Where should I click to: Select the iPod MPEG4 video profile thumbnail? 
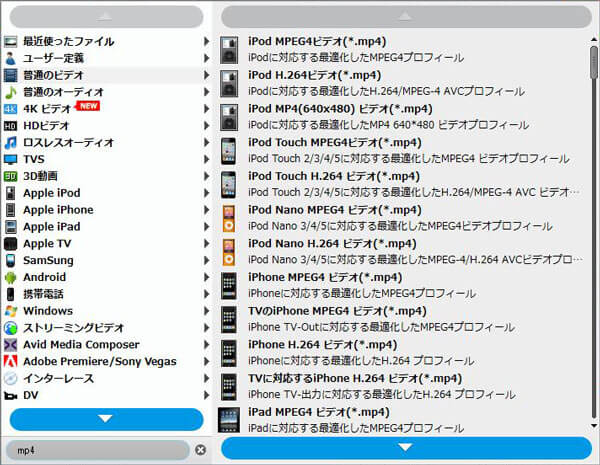pyautogui.click(x=229, y=50)
